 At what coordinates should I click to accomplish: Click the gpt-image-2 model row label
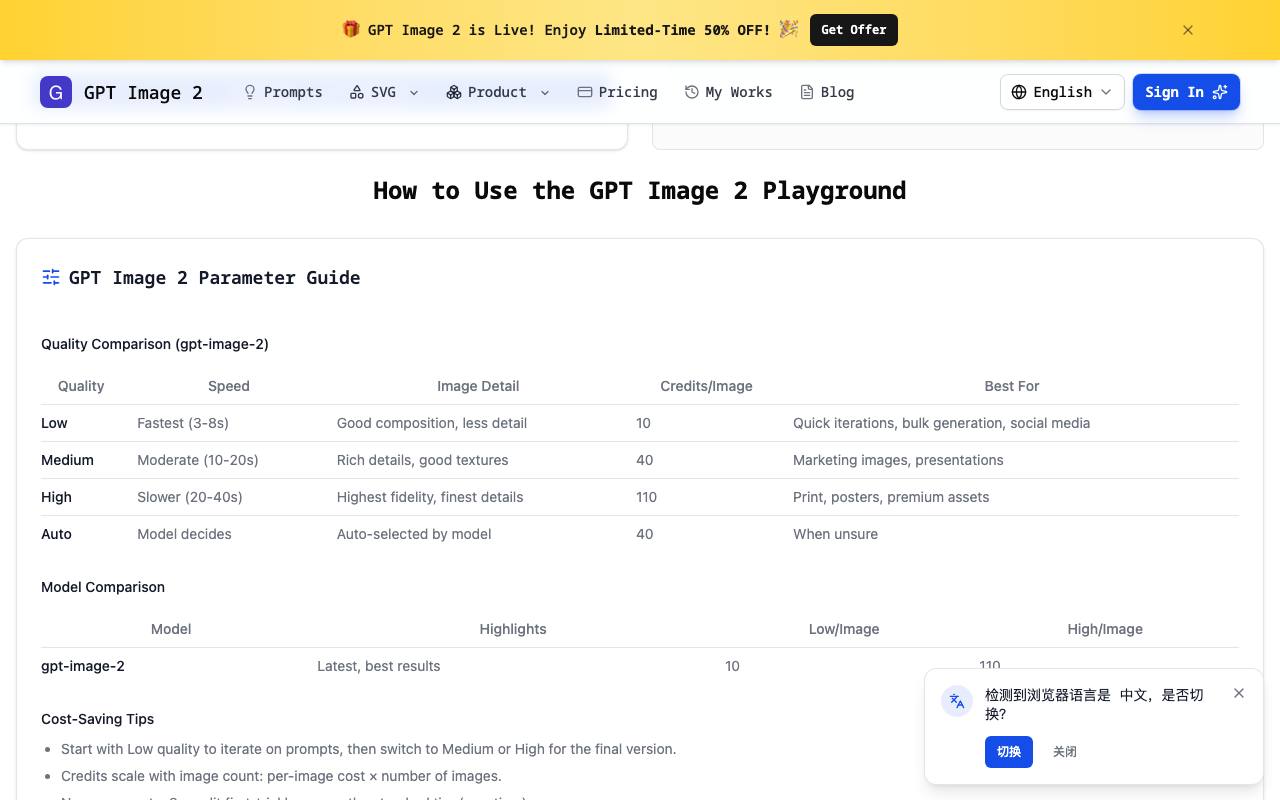pyautogui.click(x=83, y=666)
